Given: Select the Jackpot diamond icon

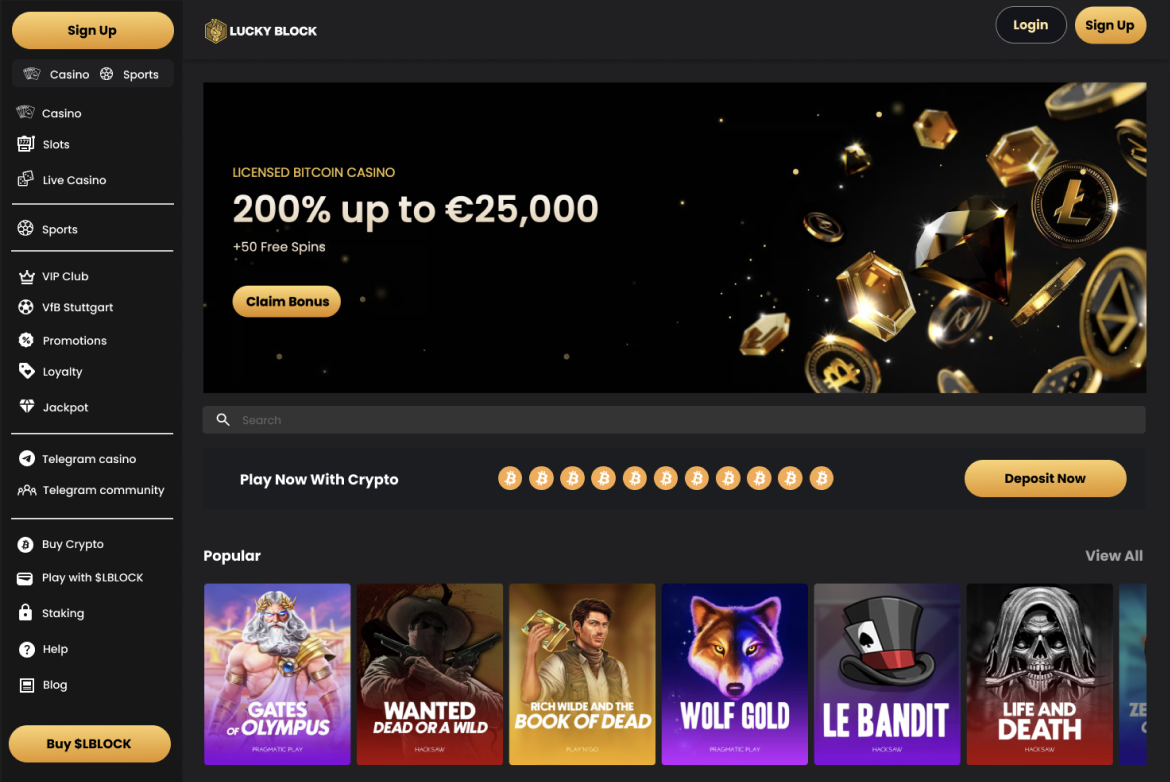Looking at the screenshot, I should pyautogui.click(x=27, y=407).
